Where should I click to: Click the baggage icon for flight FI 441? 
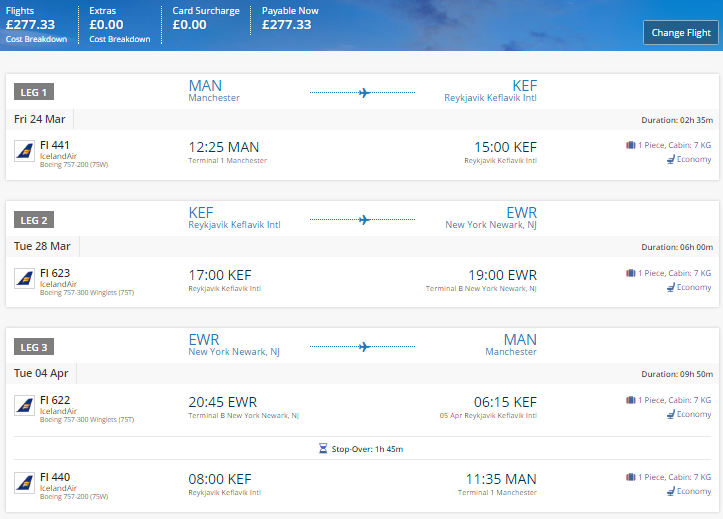tap(630, 145)
